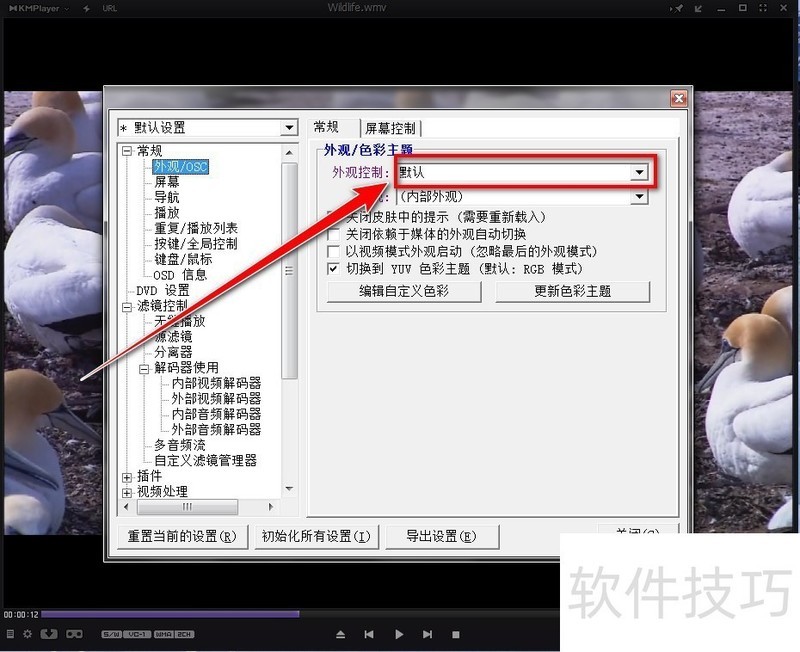
Task: Enable 关闭依赖于媒体的外观自动切换 checkbox
Action: pos(334,235)
